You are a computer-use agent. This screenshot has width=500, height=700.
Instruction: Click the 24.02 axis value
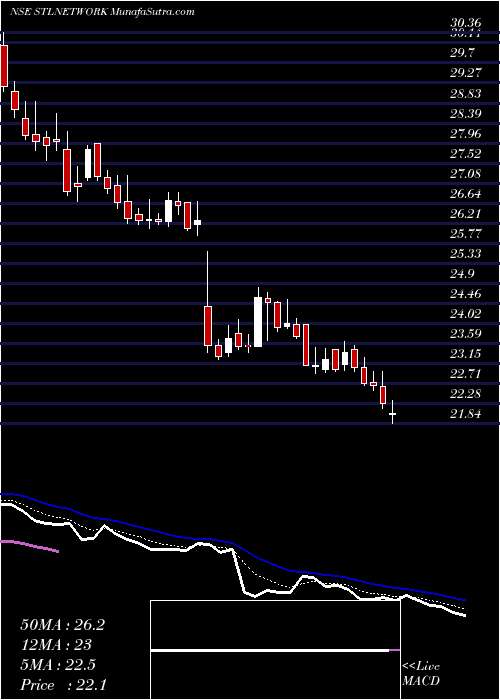click(x=466, y=313)
